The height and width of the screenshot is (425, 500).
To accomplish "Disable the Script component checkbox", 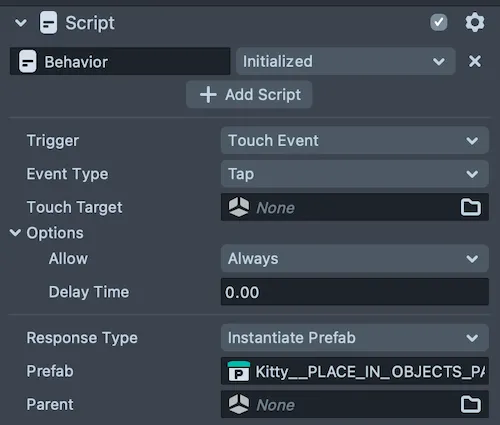I will click(439, 23).
